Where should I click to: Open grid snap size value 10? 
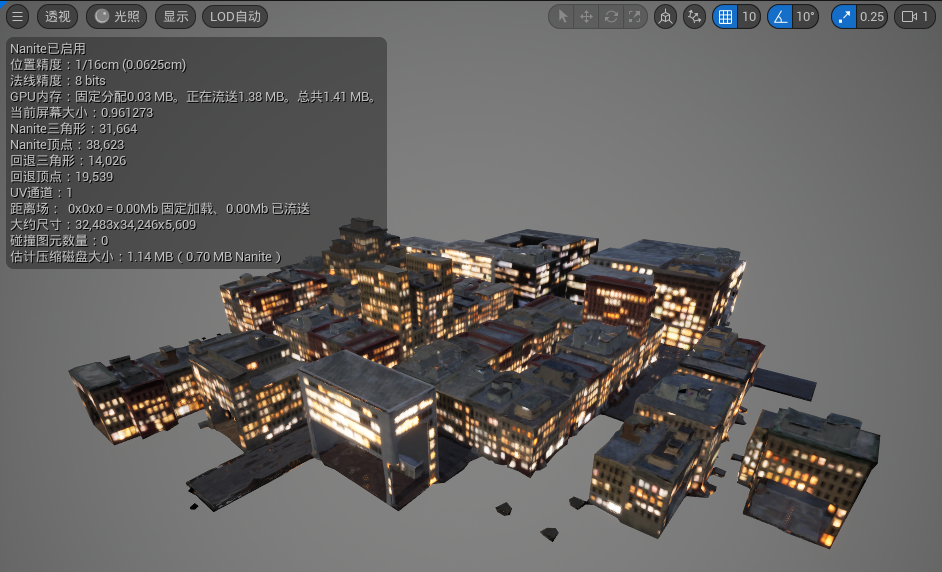pos(749,16)
